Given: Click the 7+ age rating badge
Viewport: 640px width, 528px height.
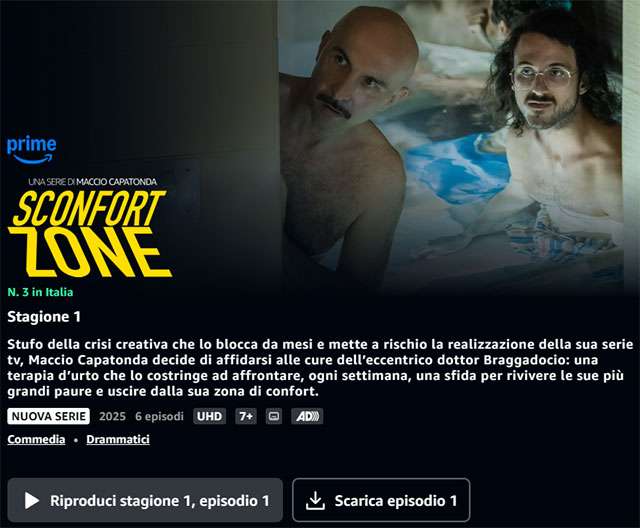Looking at the screenshot, I should click(246, 416).
